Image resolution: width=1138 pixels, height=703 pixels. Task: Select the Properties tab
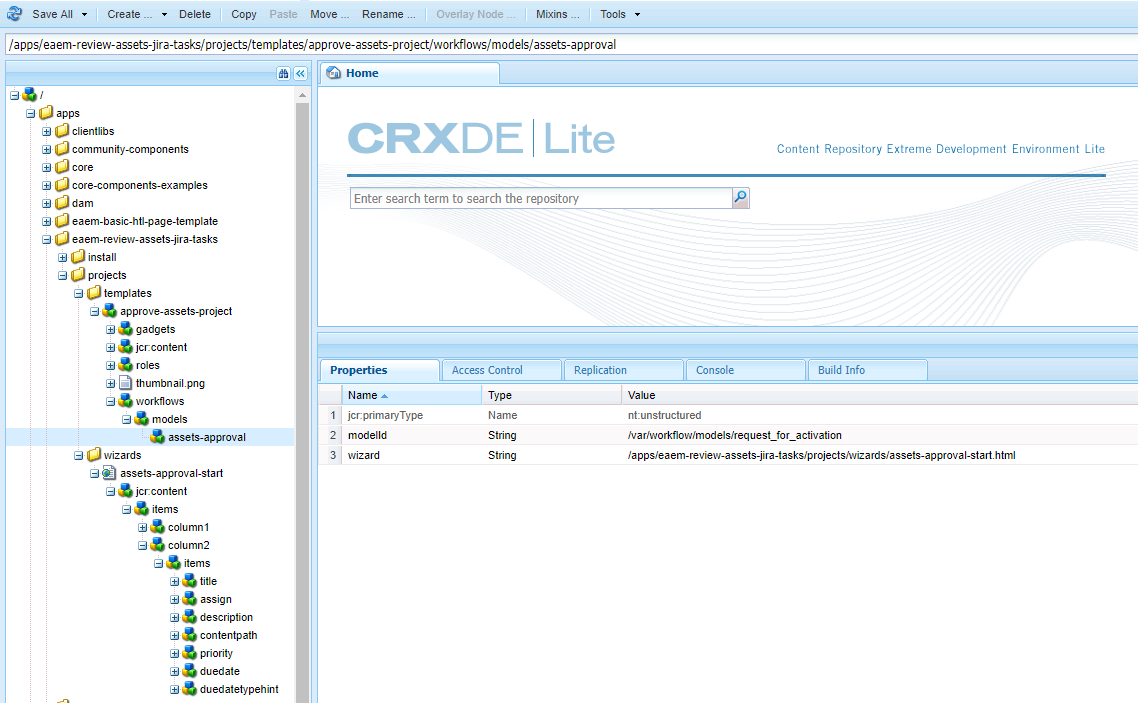point(379,370)
